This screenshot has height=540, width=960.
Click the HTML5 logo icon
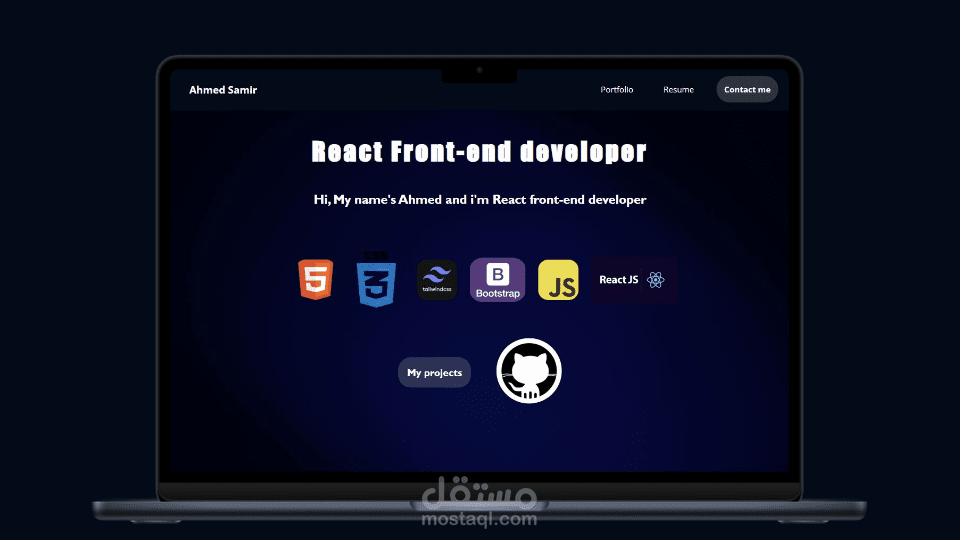pos(315,279)
